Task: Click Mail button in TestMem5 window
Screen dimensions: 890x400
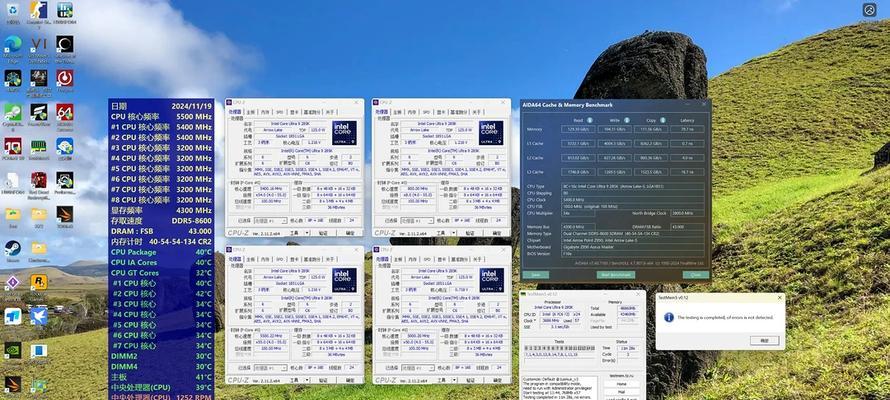Action: (621, 391)
